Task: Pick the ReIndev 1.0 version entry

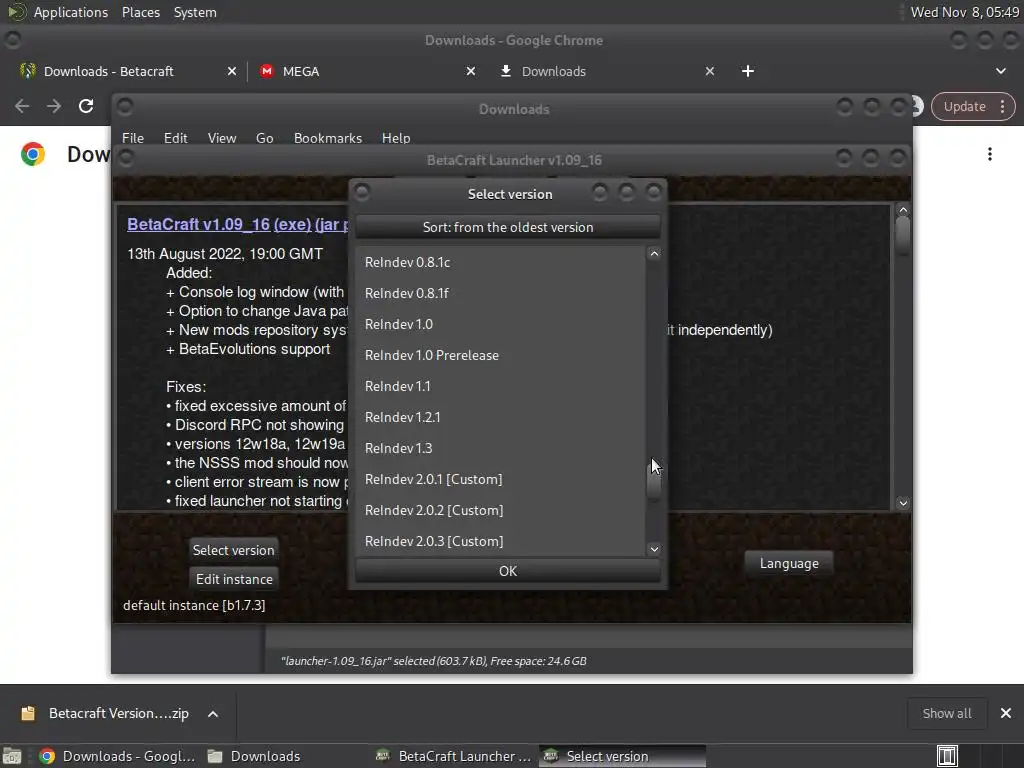Action: [x=500, y=324]
